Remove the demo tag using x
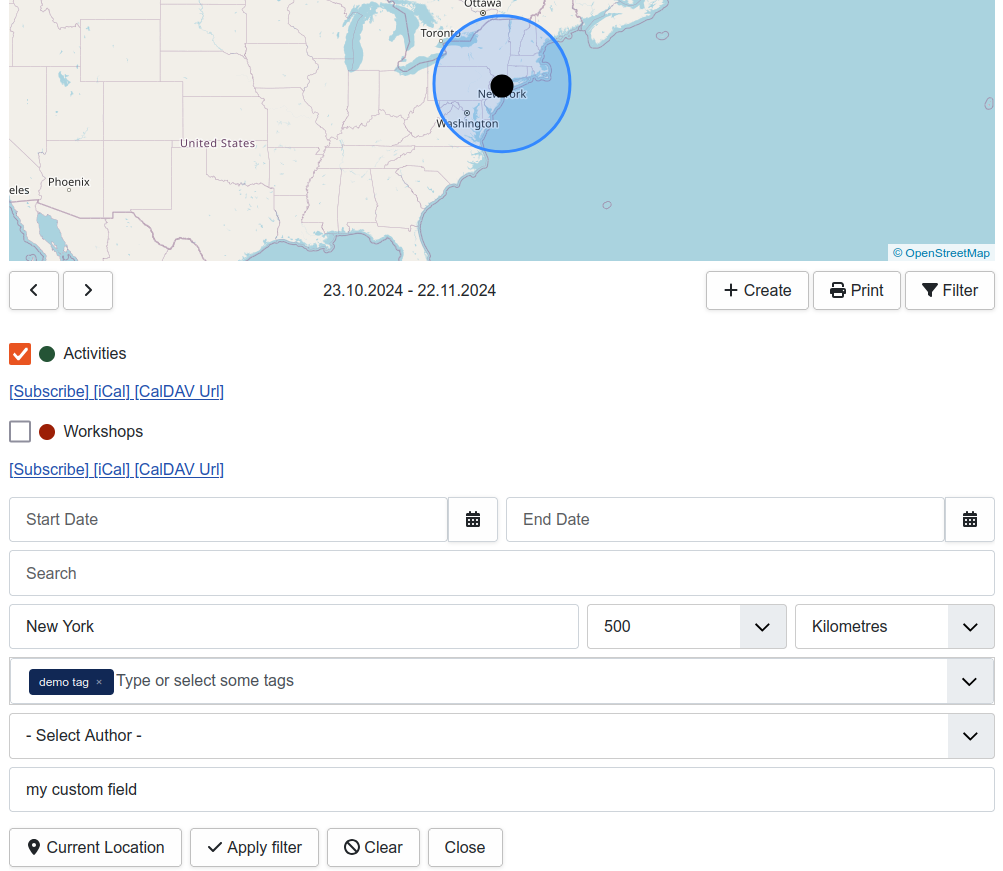 pyautogui.click(x=99, y=682)
